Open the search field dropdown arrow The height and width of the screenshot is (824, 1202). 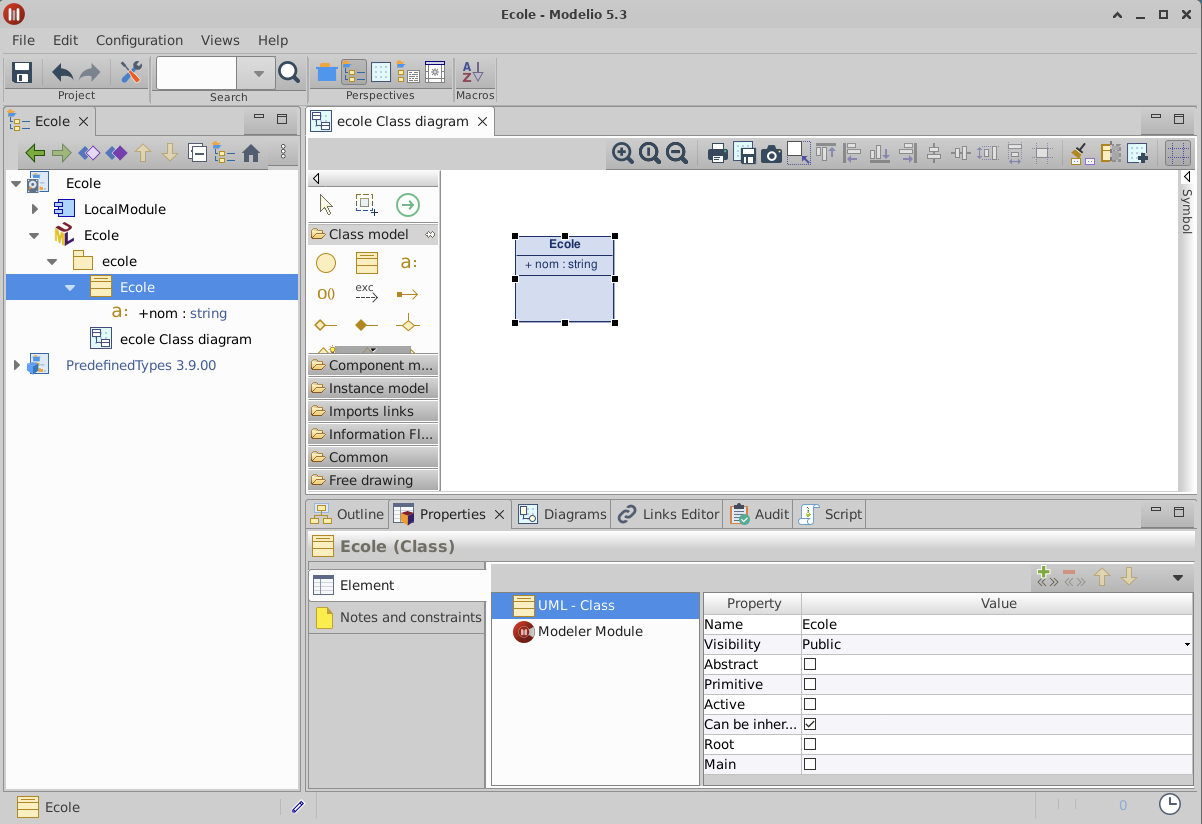257,73
